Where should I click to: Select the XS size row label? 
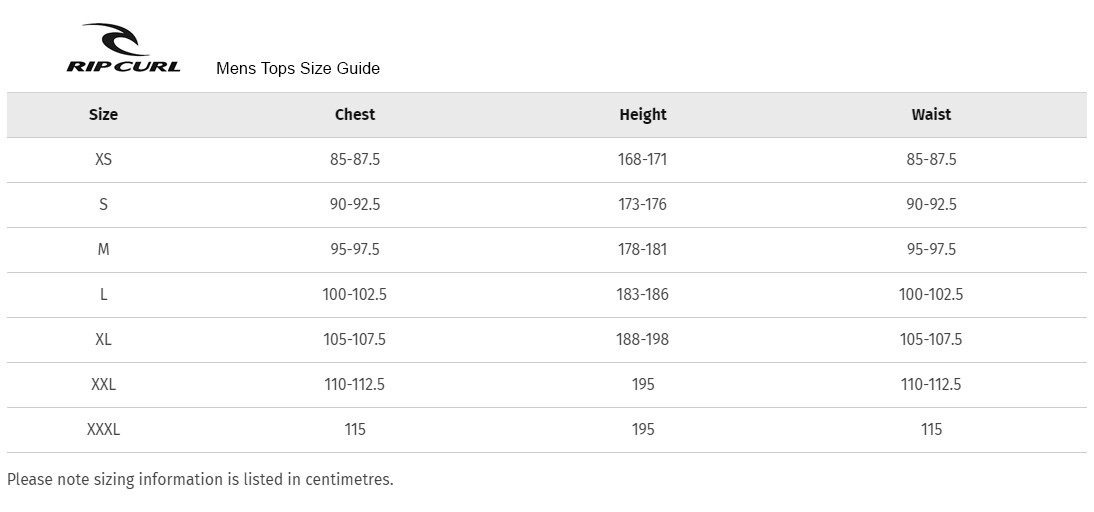click(103, 159)
